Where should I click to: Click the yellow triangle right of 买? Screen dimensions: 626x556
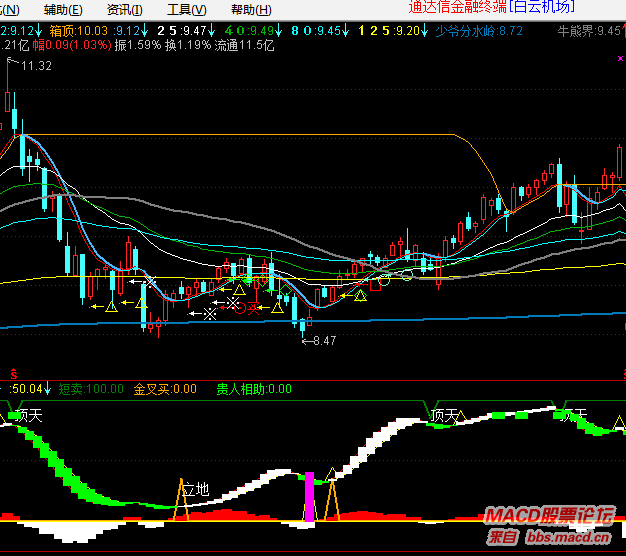click(x=277, y=307)
